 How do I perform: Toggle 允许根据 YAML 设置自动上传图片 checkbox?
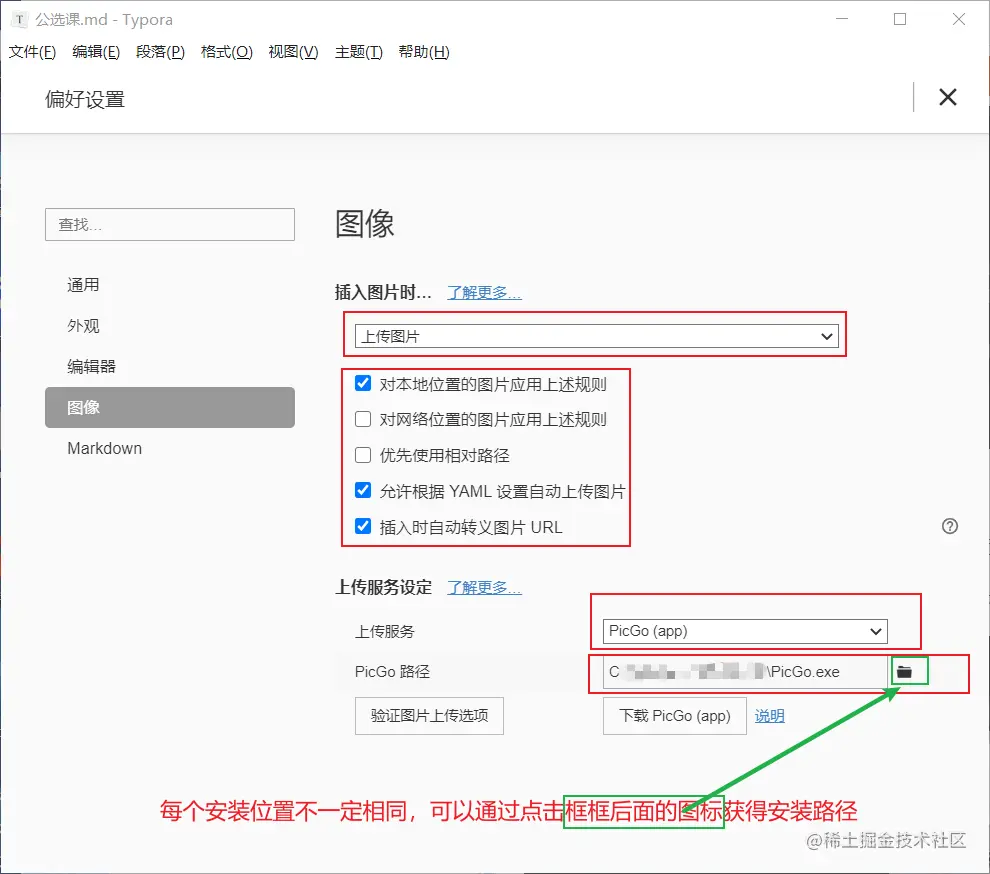point(363,491)
